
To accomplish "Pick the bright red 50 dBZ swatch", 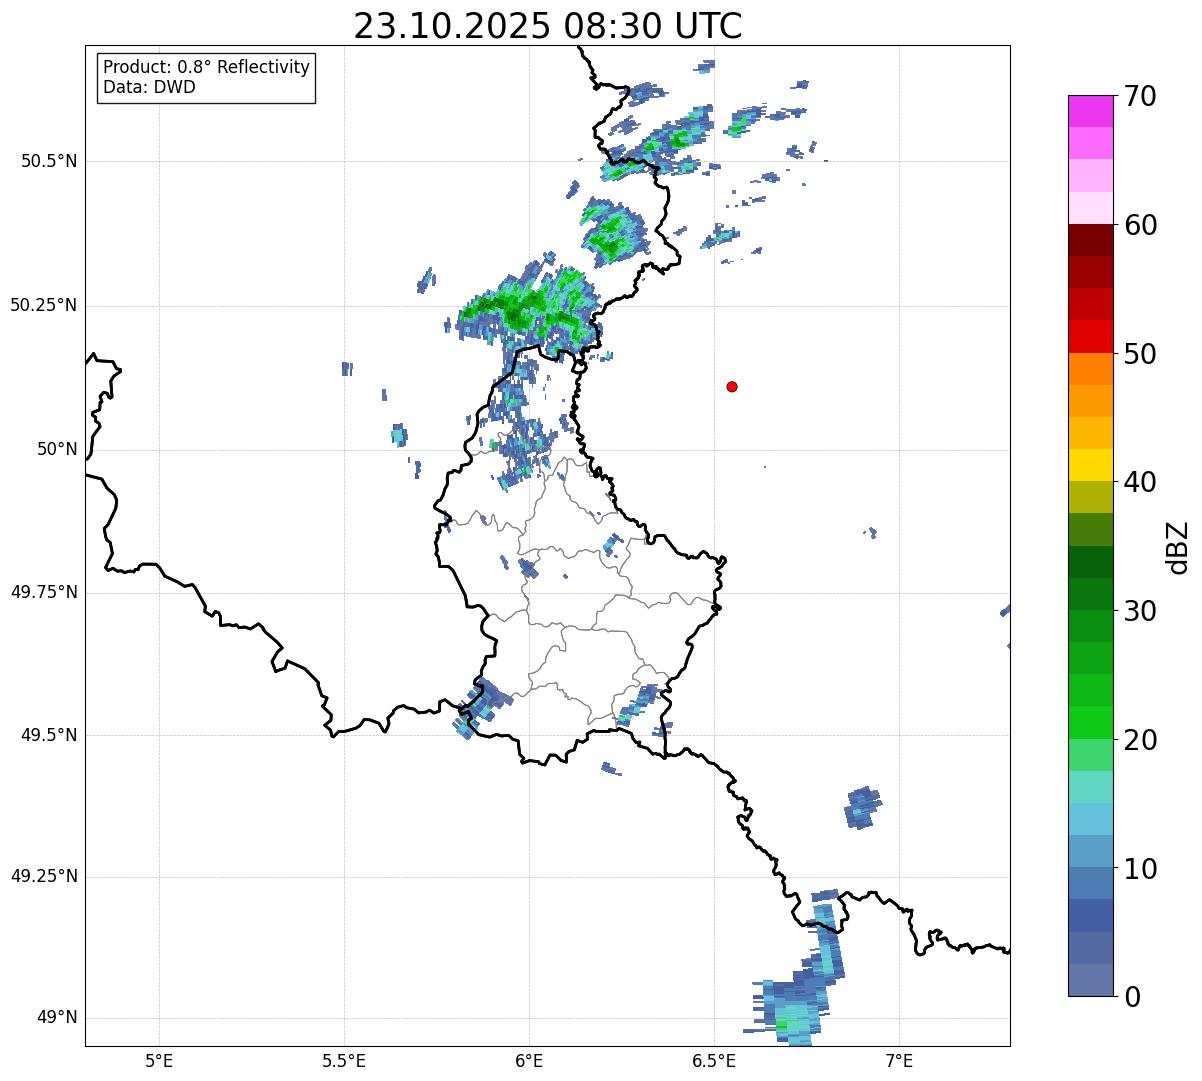I will (x=1090, y=337).
